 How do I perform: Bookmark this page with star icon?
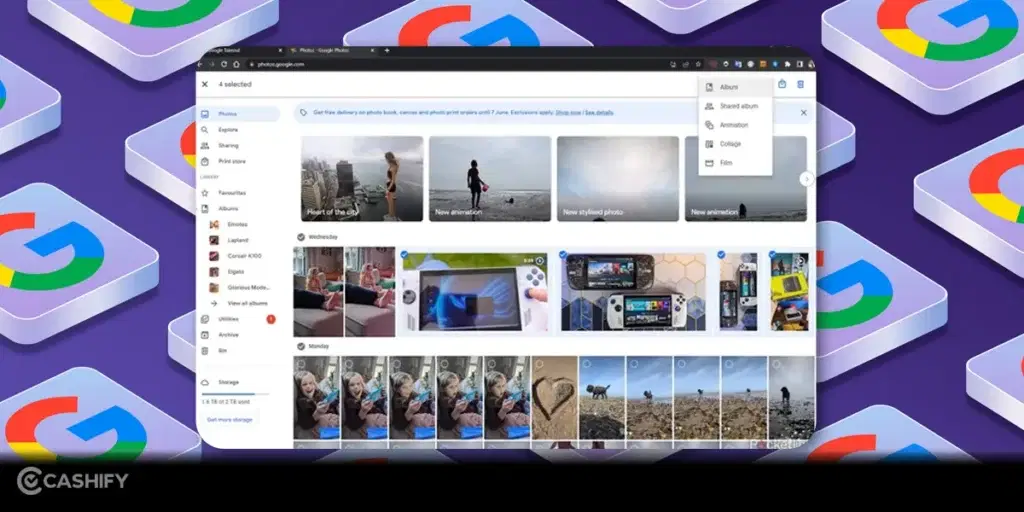[698, 64]
